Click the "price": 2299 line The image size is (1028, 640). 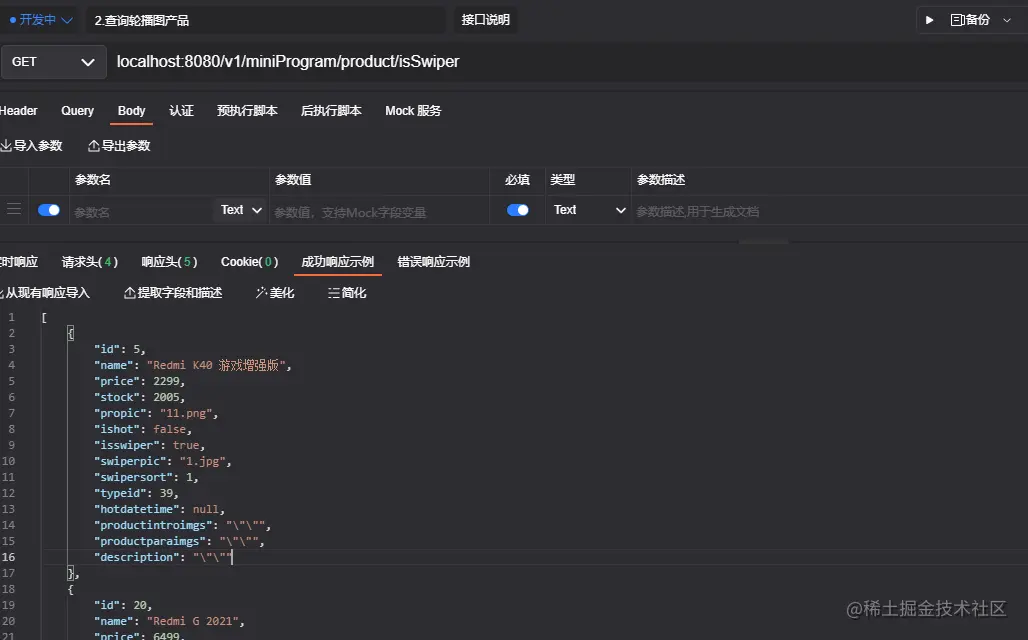[x=140, y=381]
